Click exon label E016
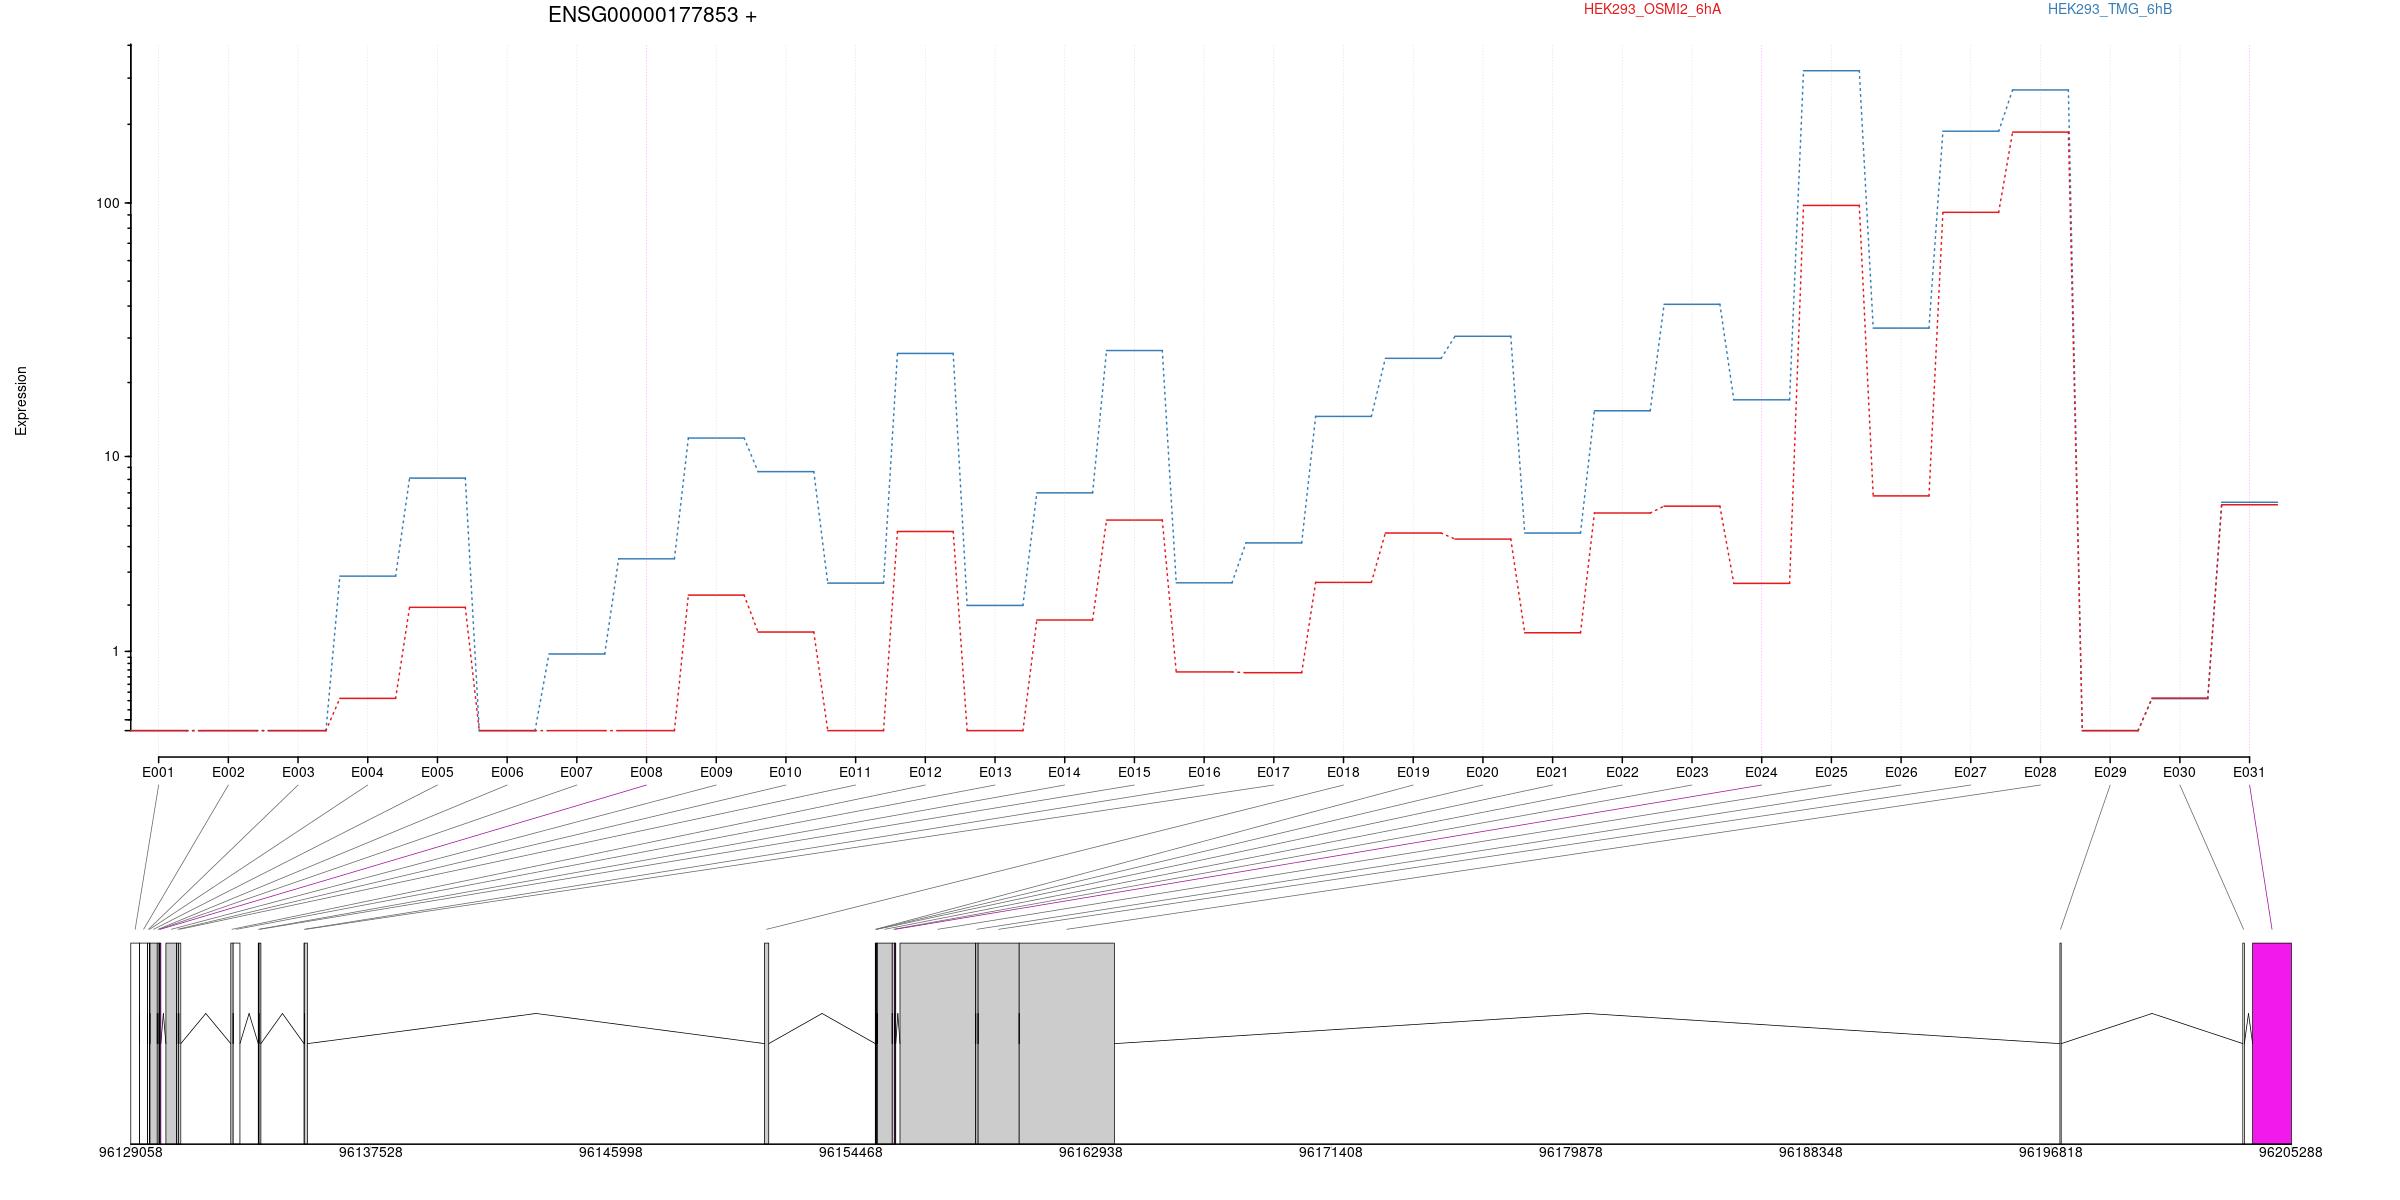 click(1204, 772)
